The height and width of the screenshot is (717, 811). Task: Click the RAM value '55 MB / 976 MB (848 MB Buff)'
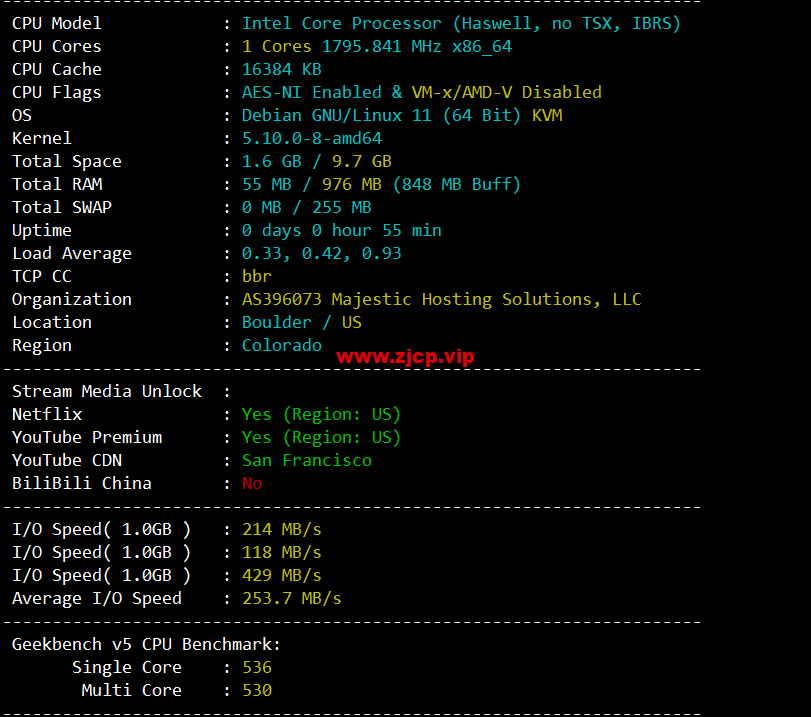click(382, 184)
